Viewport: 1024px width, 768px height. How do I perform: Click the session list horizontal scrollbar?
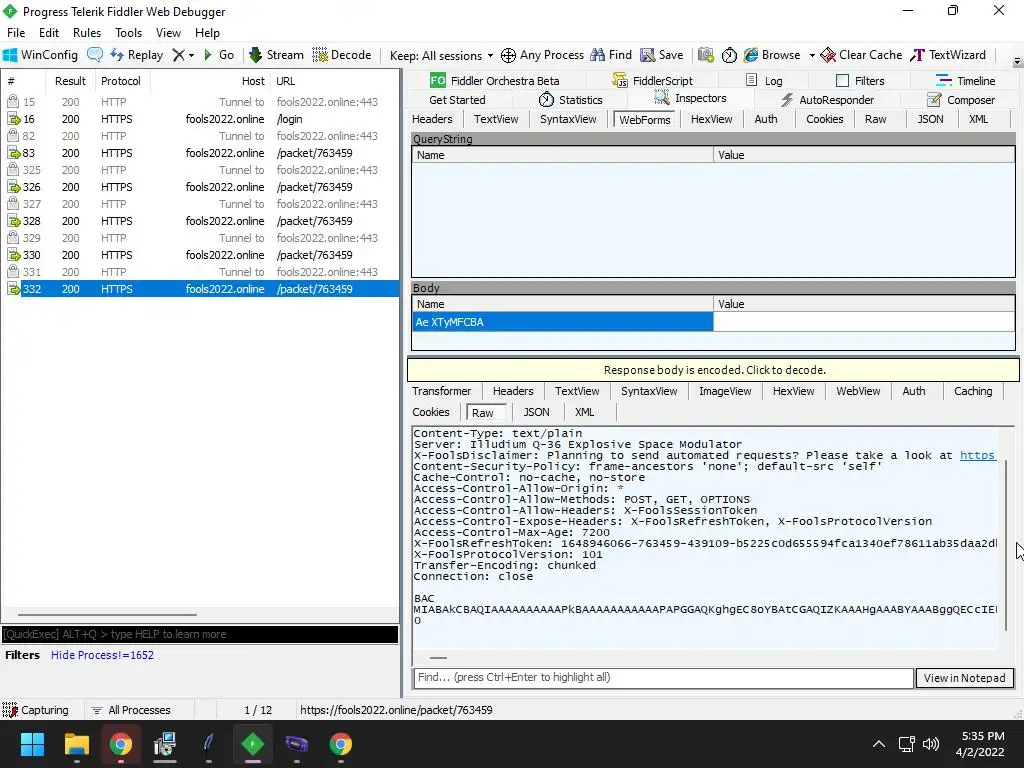[x=107, y=615]
